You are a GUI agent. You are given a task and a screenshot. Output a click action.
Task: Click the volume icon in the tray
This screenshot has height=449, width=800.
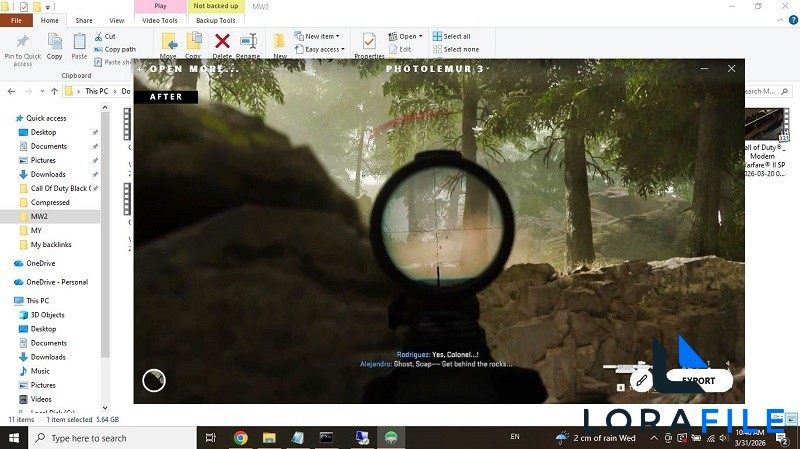click(x=723, y=438)
